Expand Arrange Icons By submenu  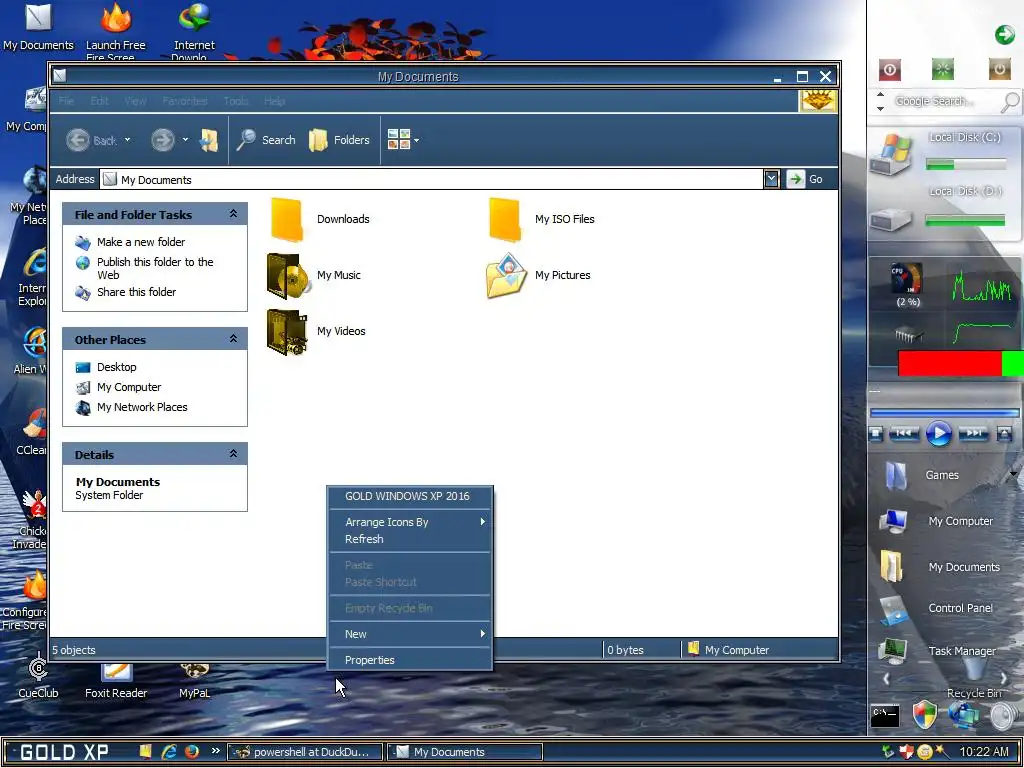409,522
